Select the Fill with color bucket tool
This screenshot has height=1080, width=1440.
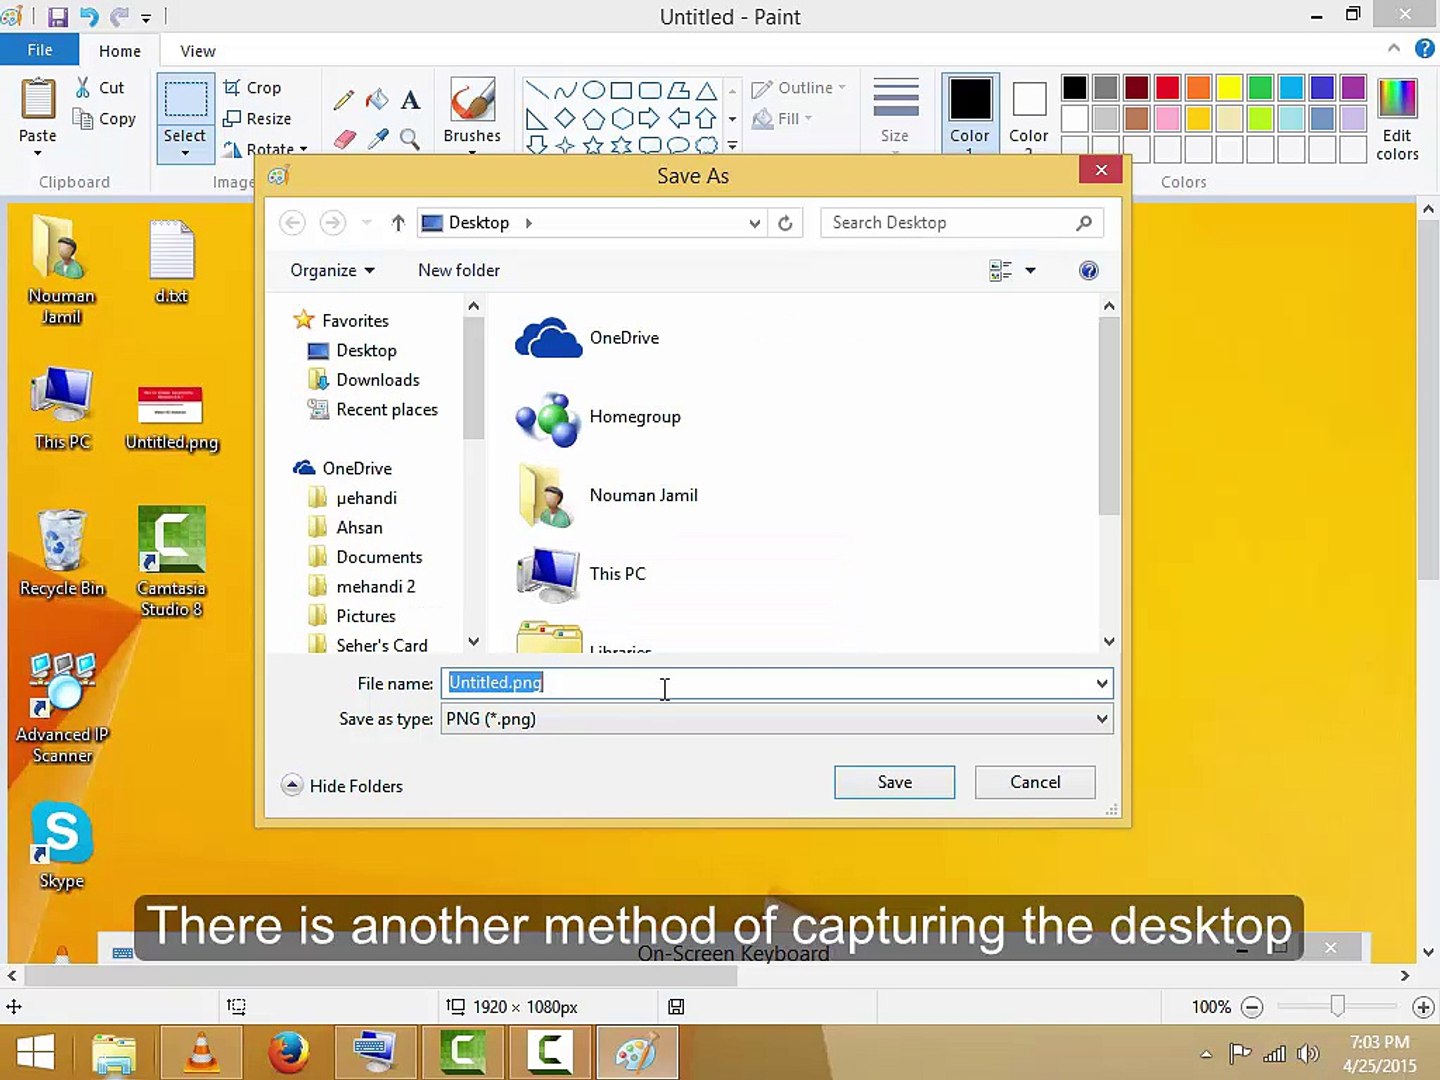tap(377, 100)
